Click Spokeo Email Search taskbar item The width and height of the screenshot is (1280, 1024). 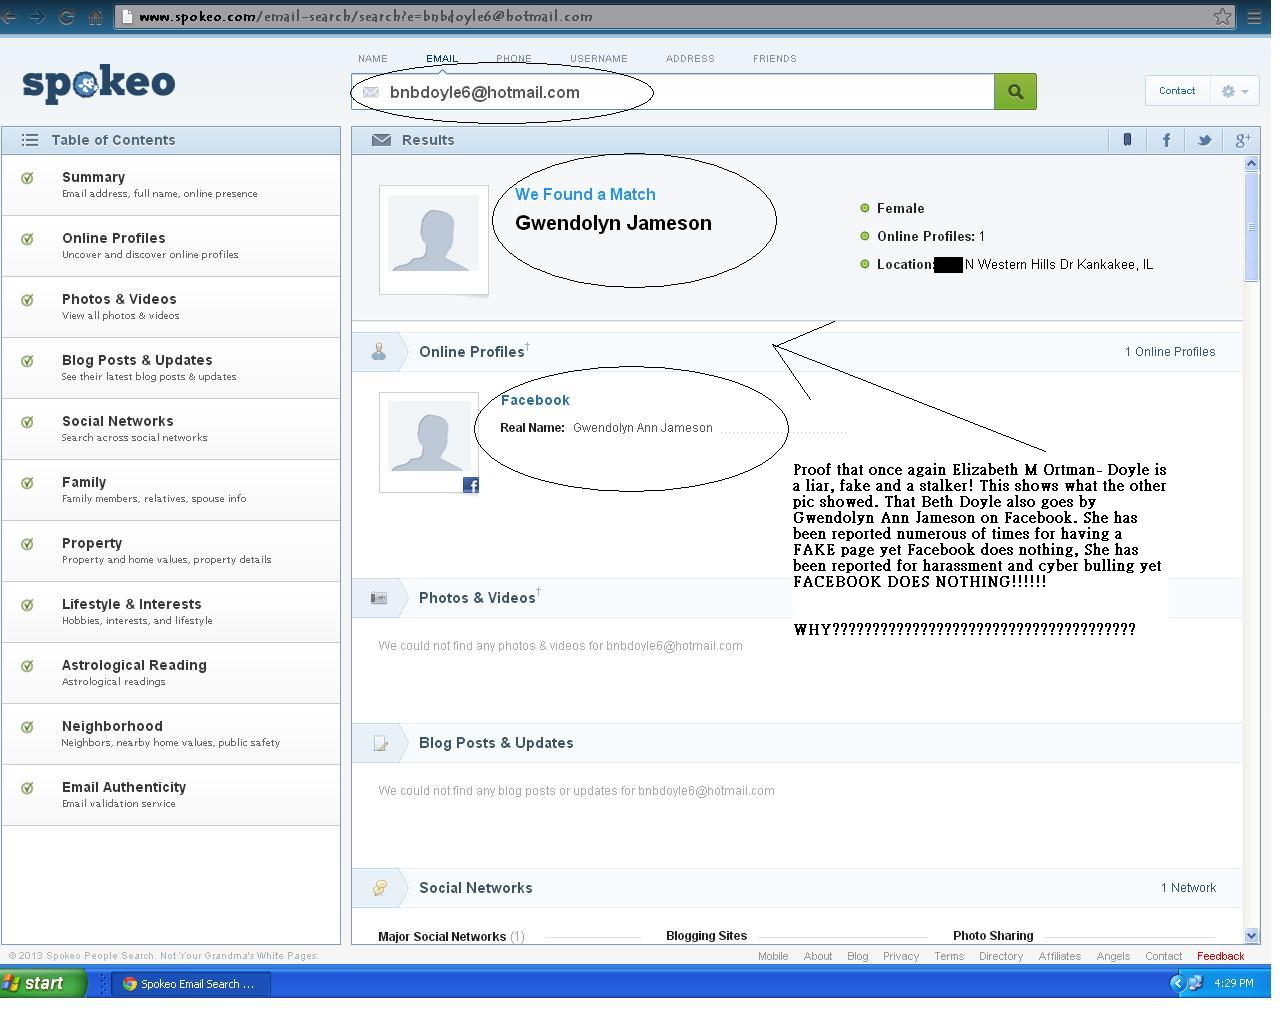point(190,984)
